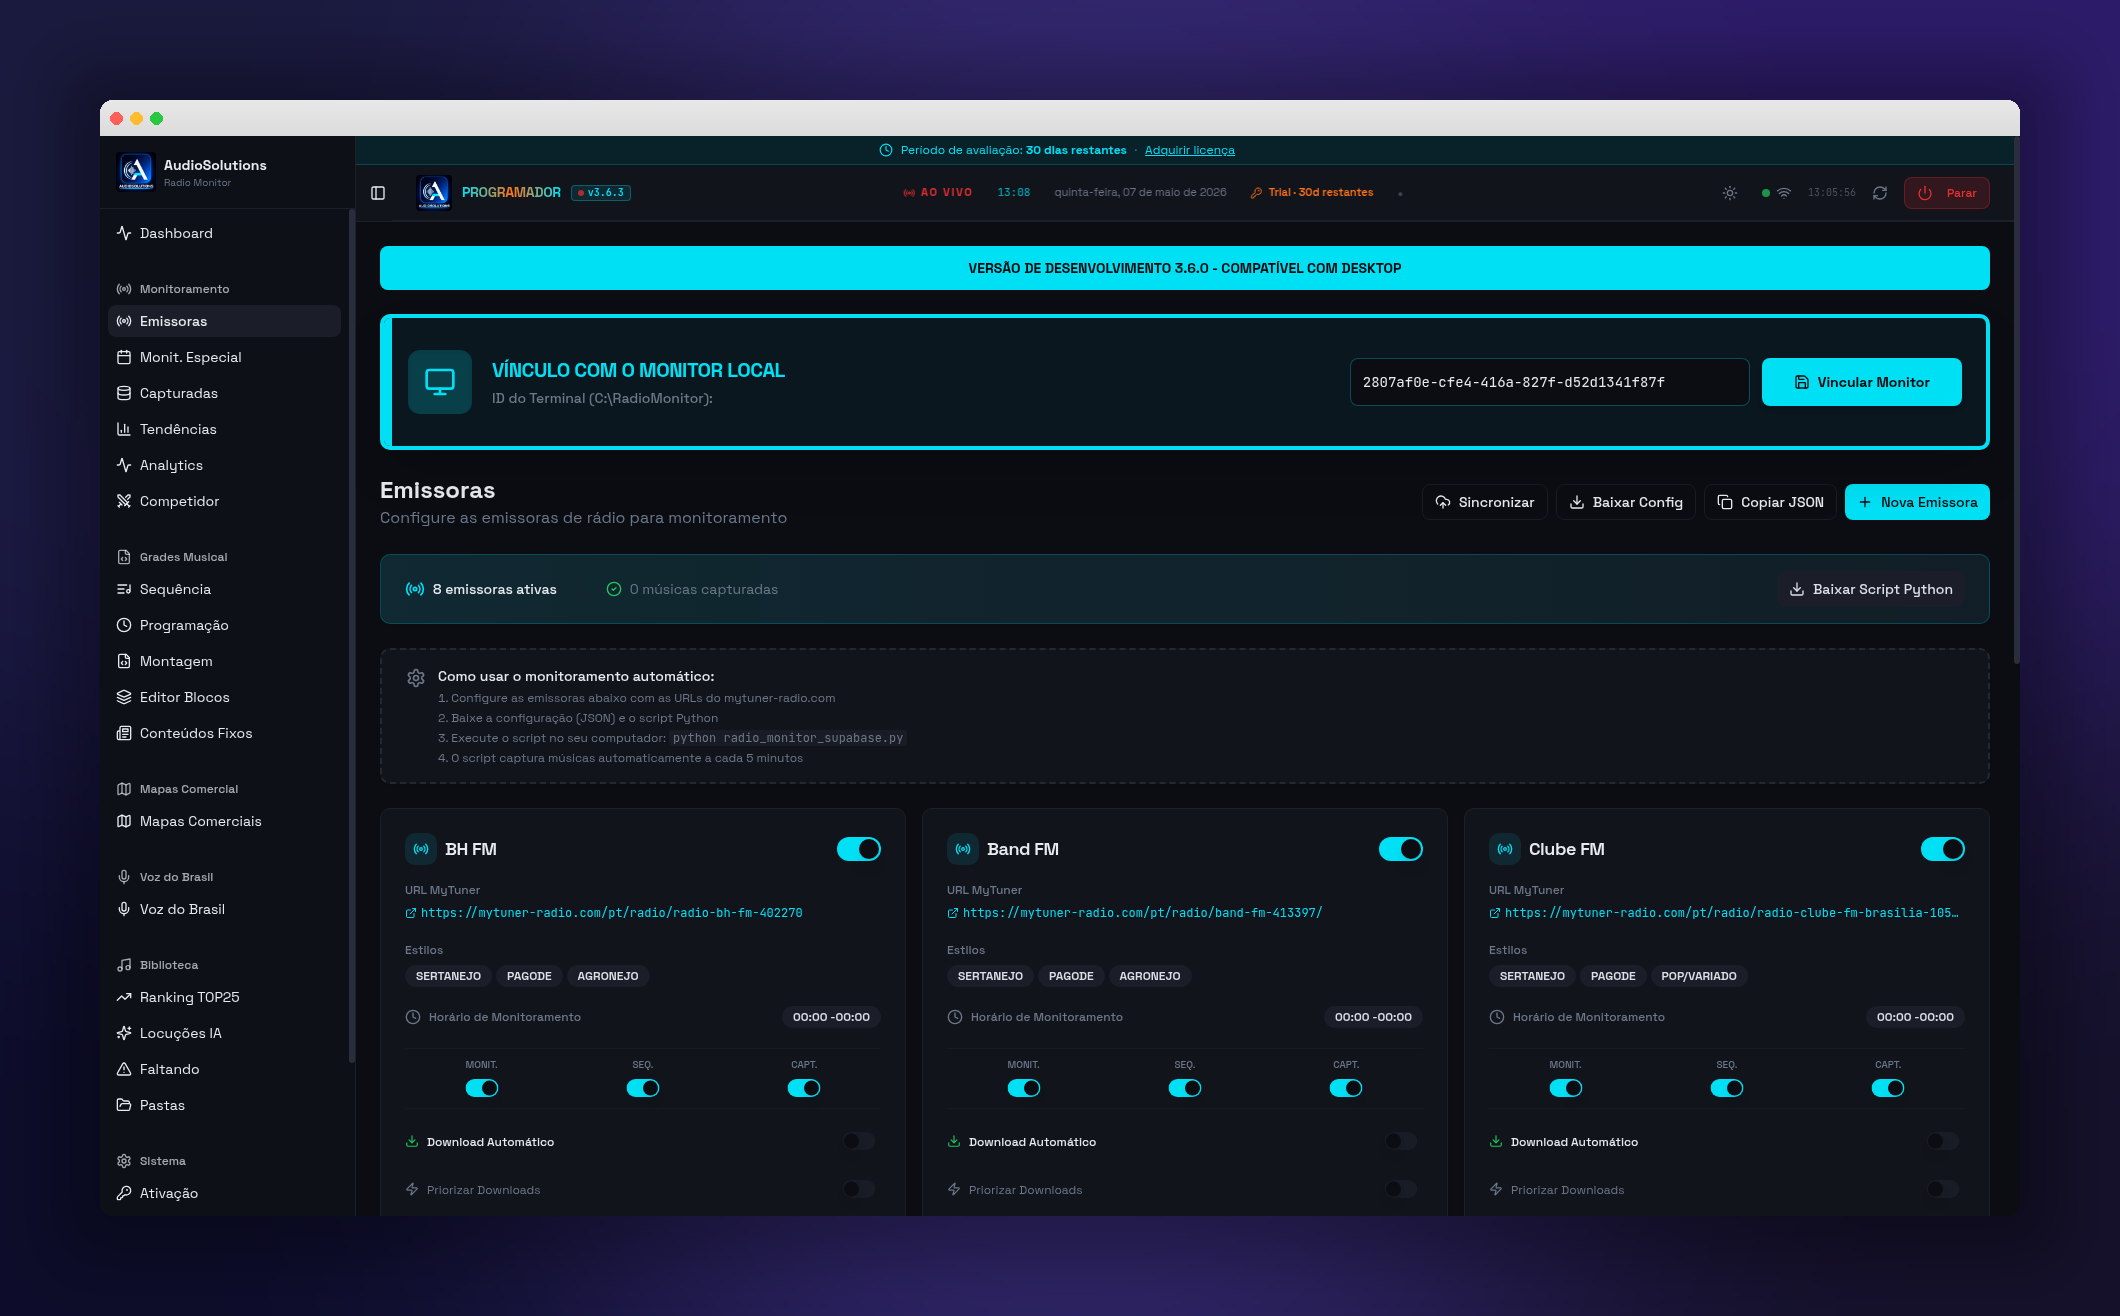Click the Wi-Fi connection status icon
Image resolution: width=2120 pixels, height=1316 pixels.
pyautogui.click(x=1784, y=193)
